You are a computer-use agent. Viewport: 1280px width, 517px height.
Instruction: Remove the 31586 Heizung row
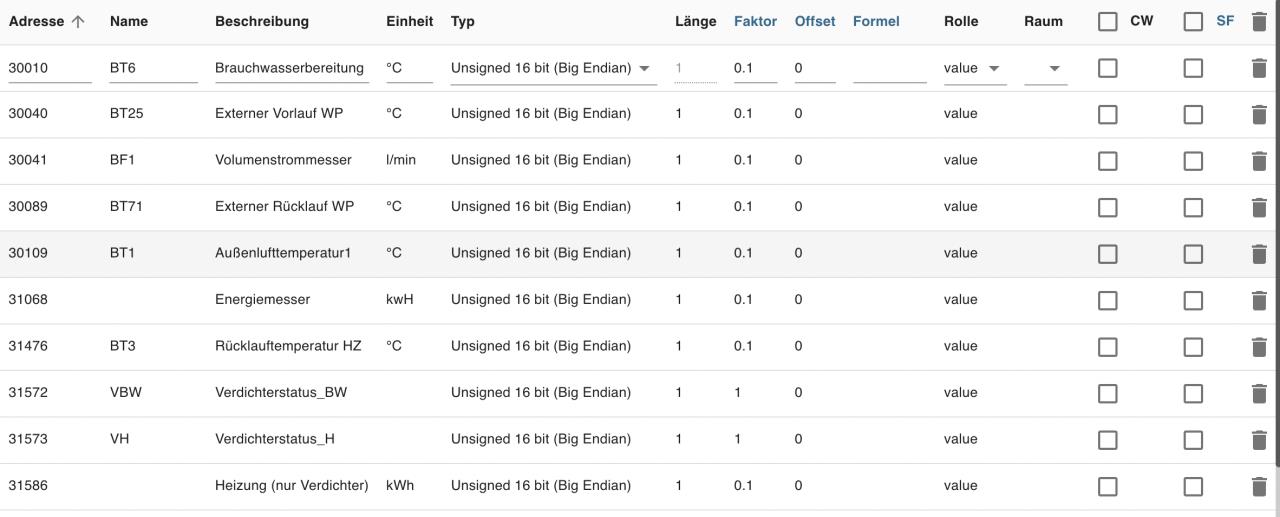coord(1259,486)
